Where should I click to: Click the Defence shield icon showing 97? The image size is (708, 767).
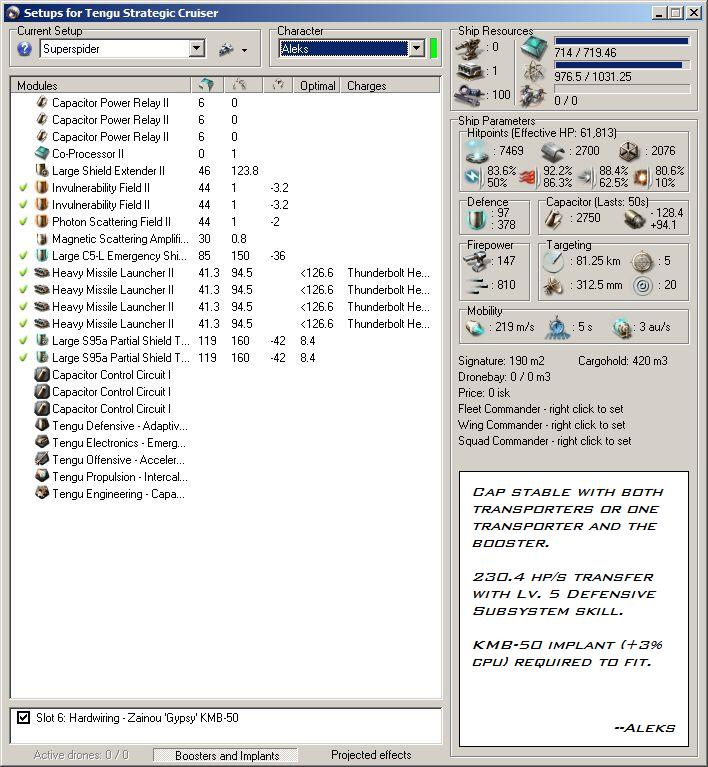click(x=475, y=219)
